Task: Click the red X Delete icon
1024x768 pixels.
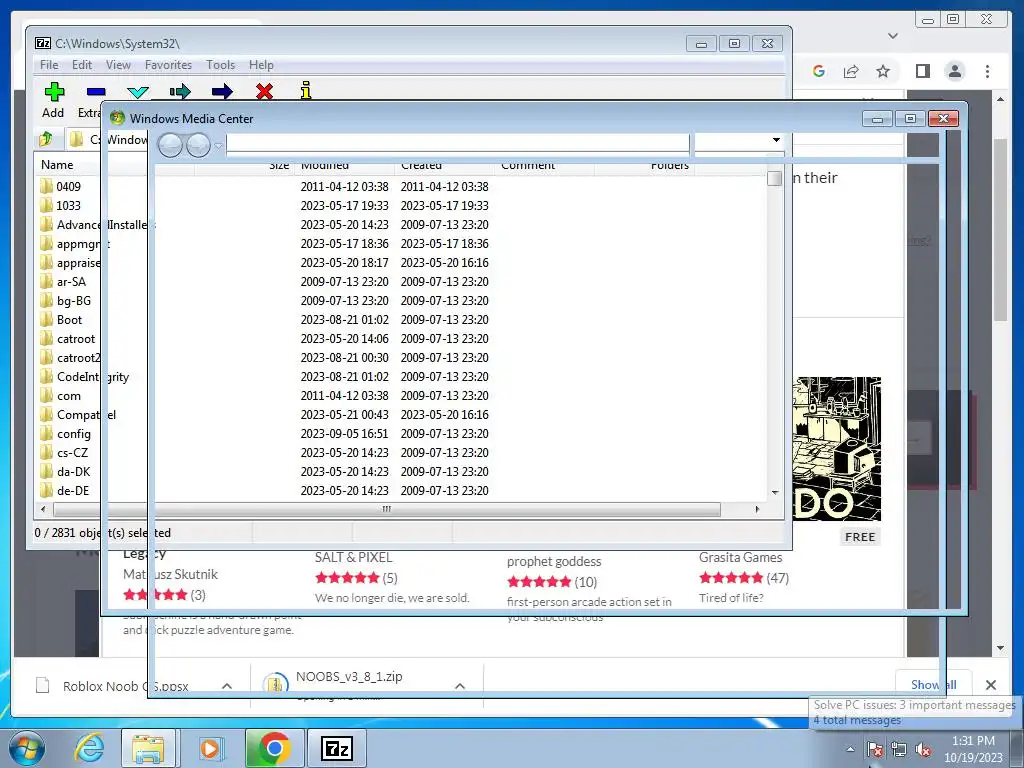Action: (264, 91)
